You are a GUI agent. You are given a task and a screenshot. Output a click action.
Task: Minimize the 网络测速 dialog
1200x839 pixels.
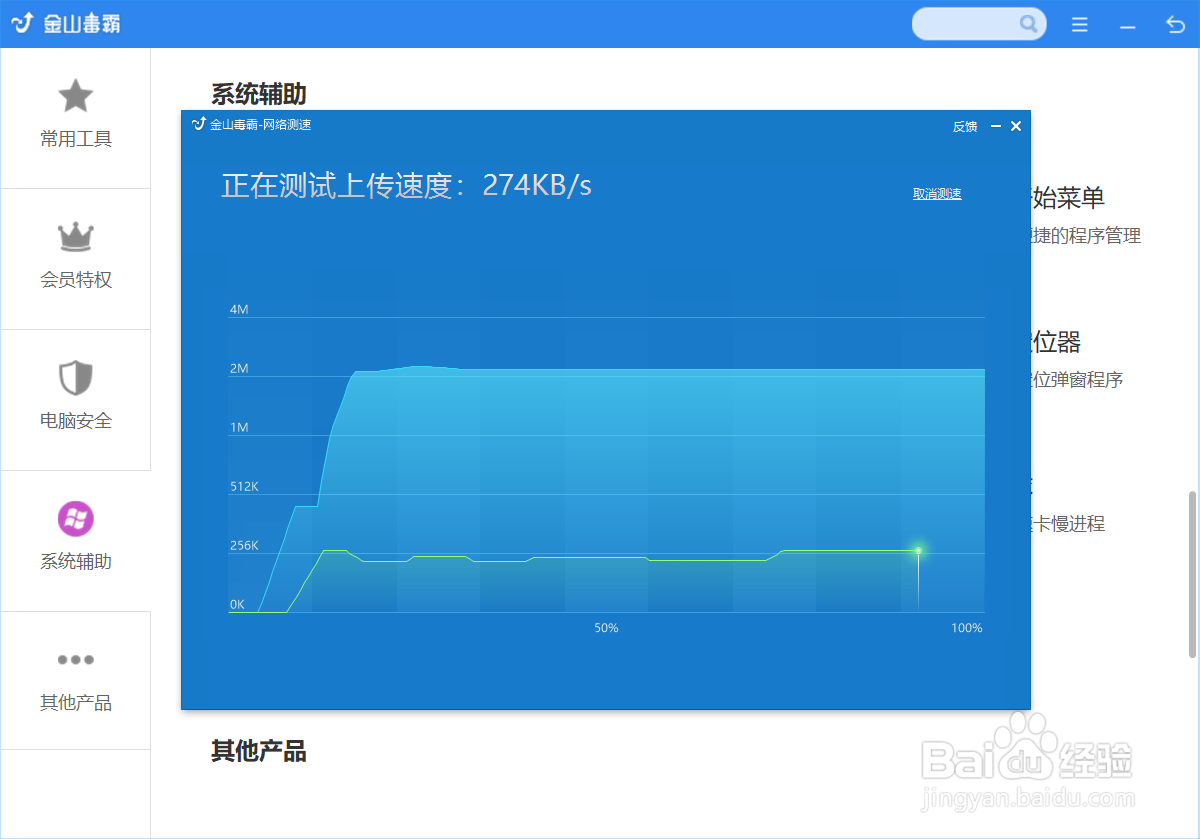(x=996, y=126)
